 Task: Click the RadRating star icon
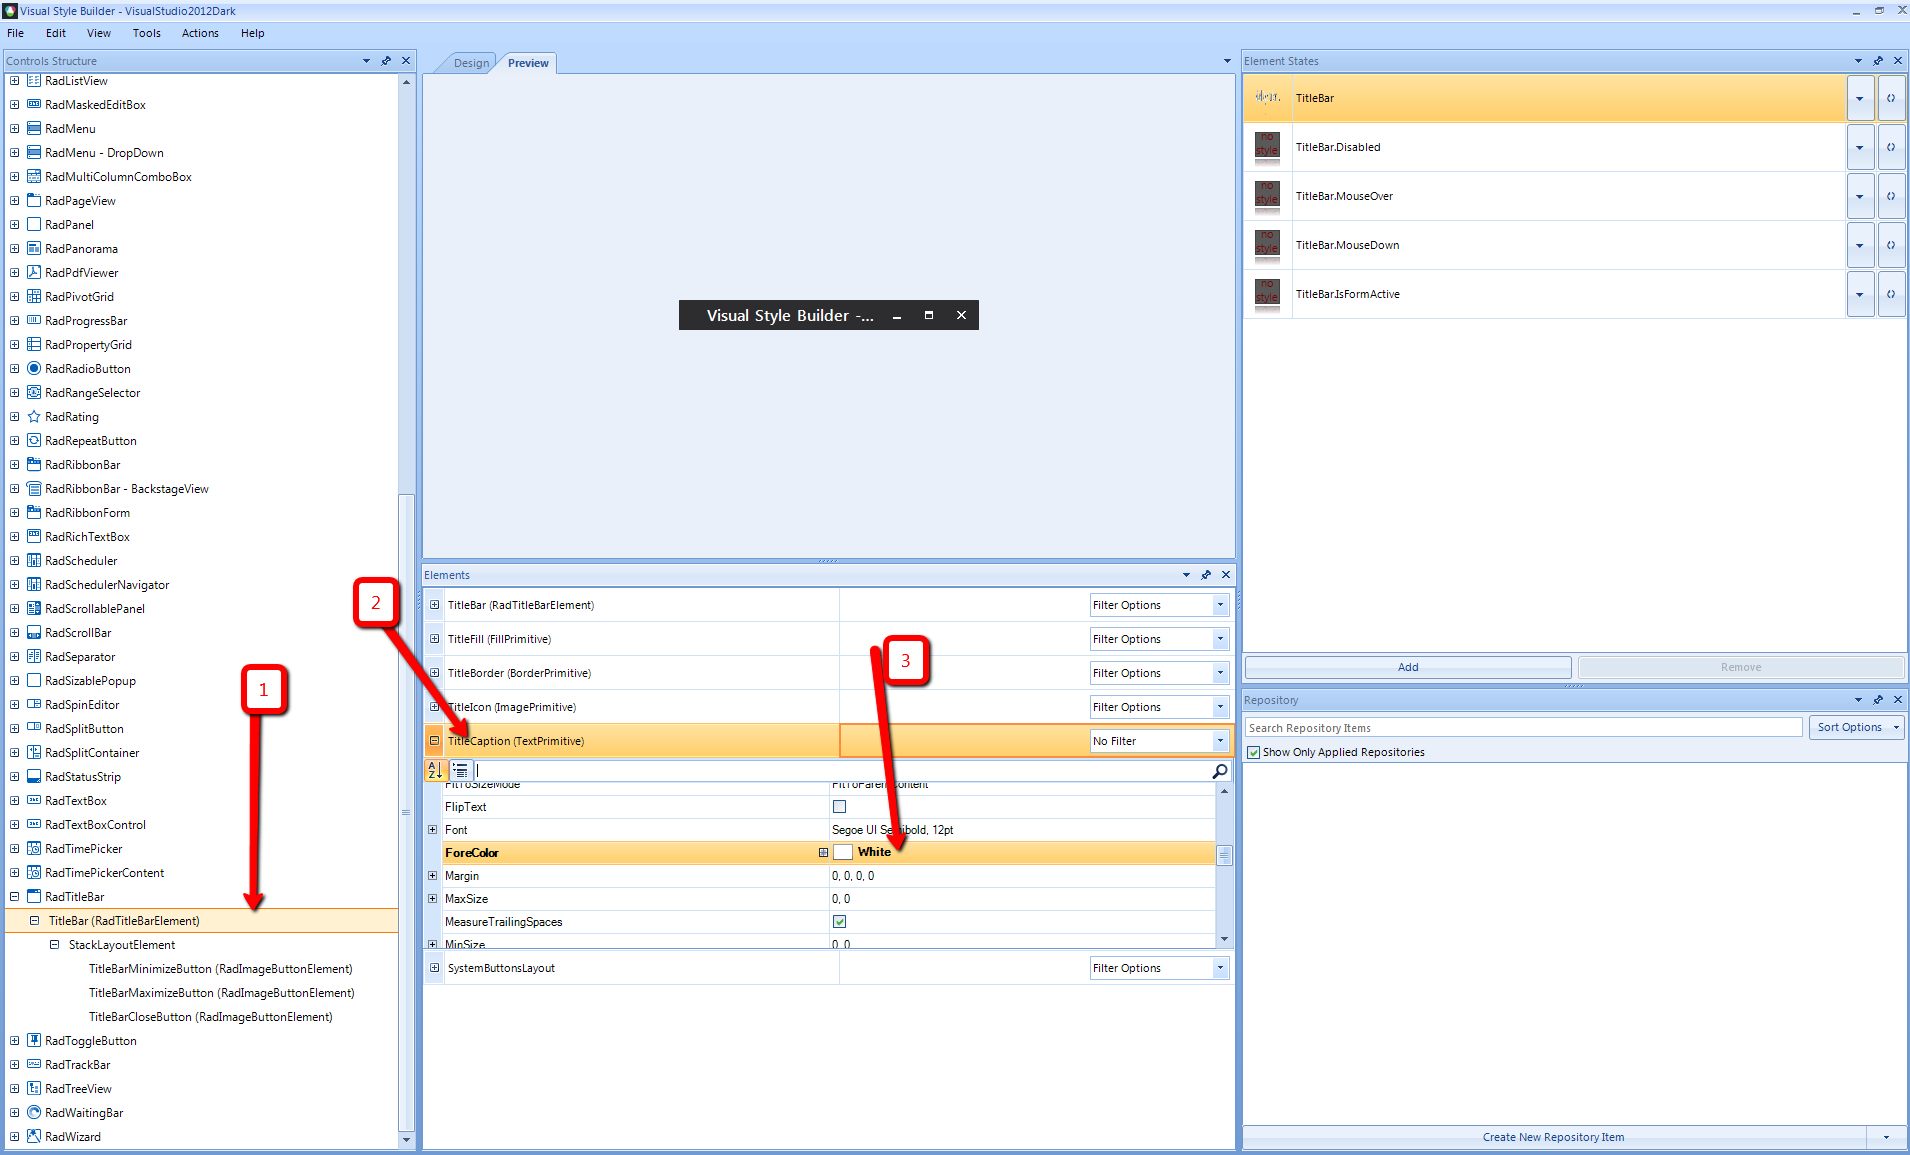click(x=34, y=417)
